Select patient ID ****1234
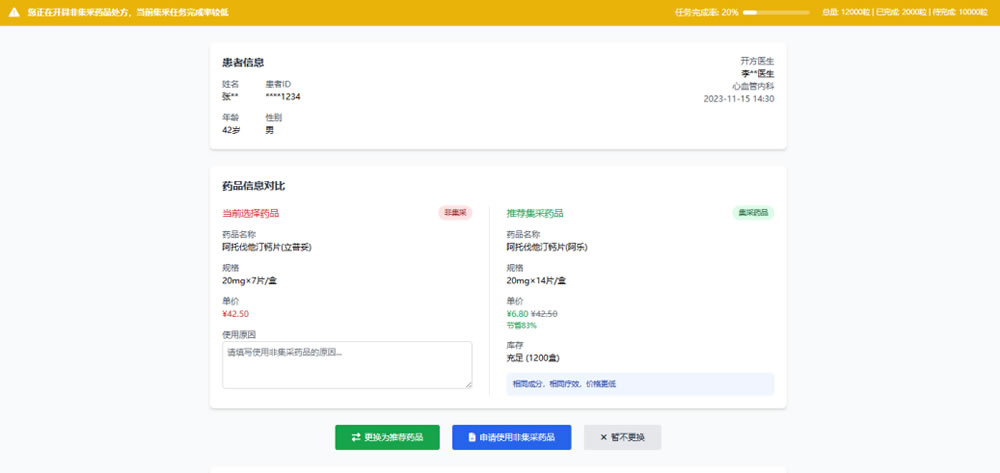Screen dimensions: 1000x473 point(283,97)
